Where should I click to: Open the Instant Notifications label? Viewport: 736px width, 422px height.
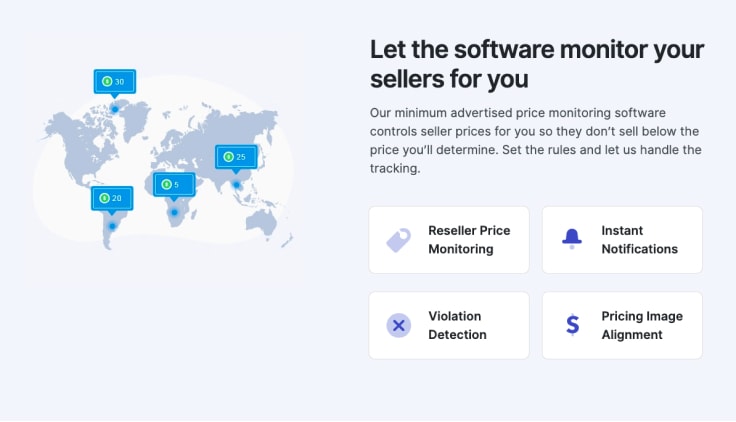(639, 240)
